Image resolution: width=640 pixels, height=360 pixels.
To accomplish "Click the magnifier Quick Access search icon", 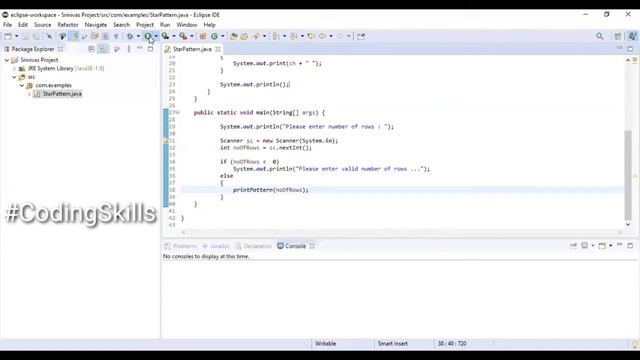I will coord(599,36).
